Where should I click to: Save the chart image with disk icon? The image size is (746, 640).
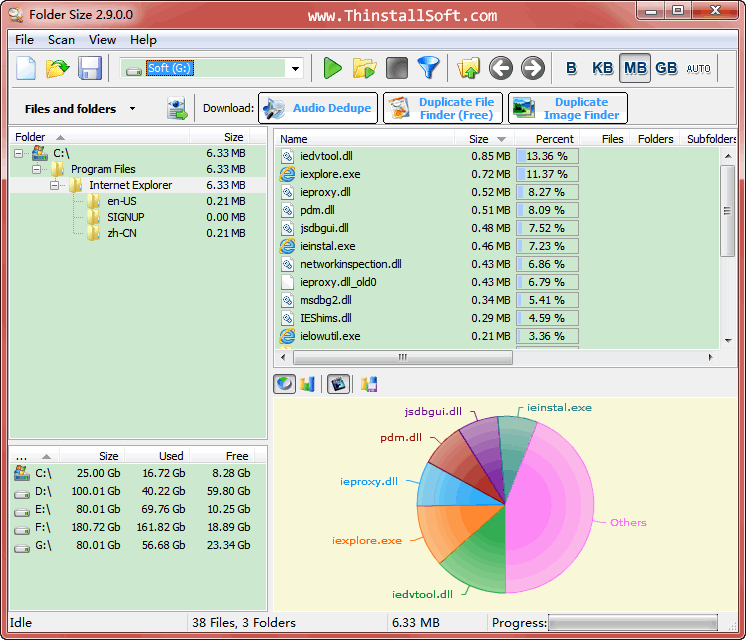[369, 384]
